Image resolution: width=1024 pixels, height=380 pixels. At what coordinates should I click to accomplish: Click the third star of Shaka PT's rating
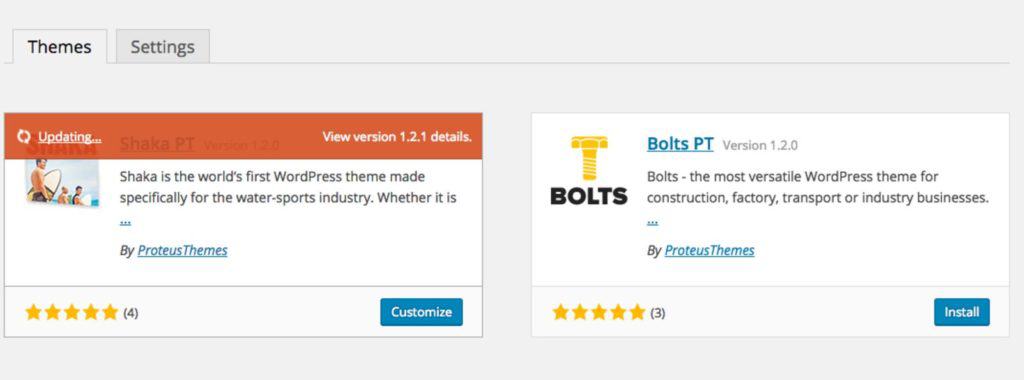pyautogui.click(x=72, y=312)
